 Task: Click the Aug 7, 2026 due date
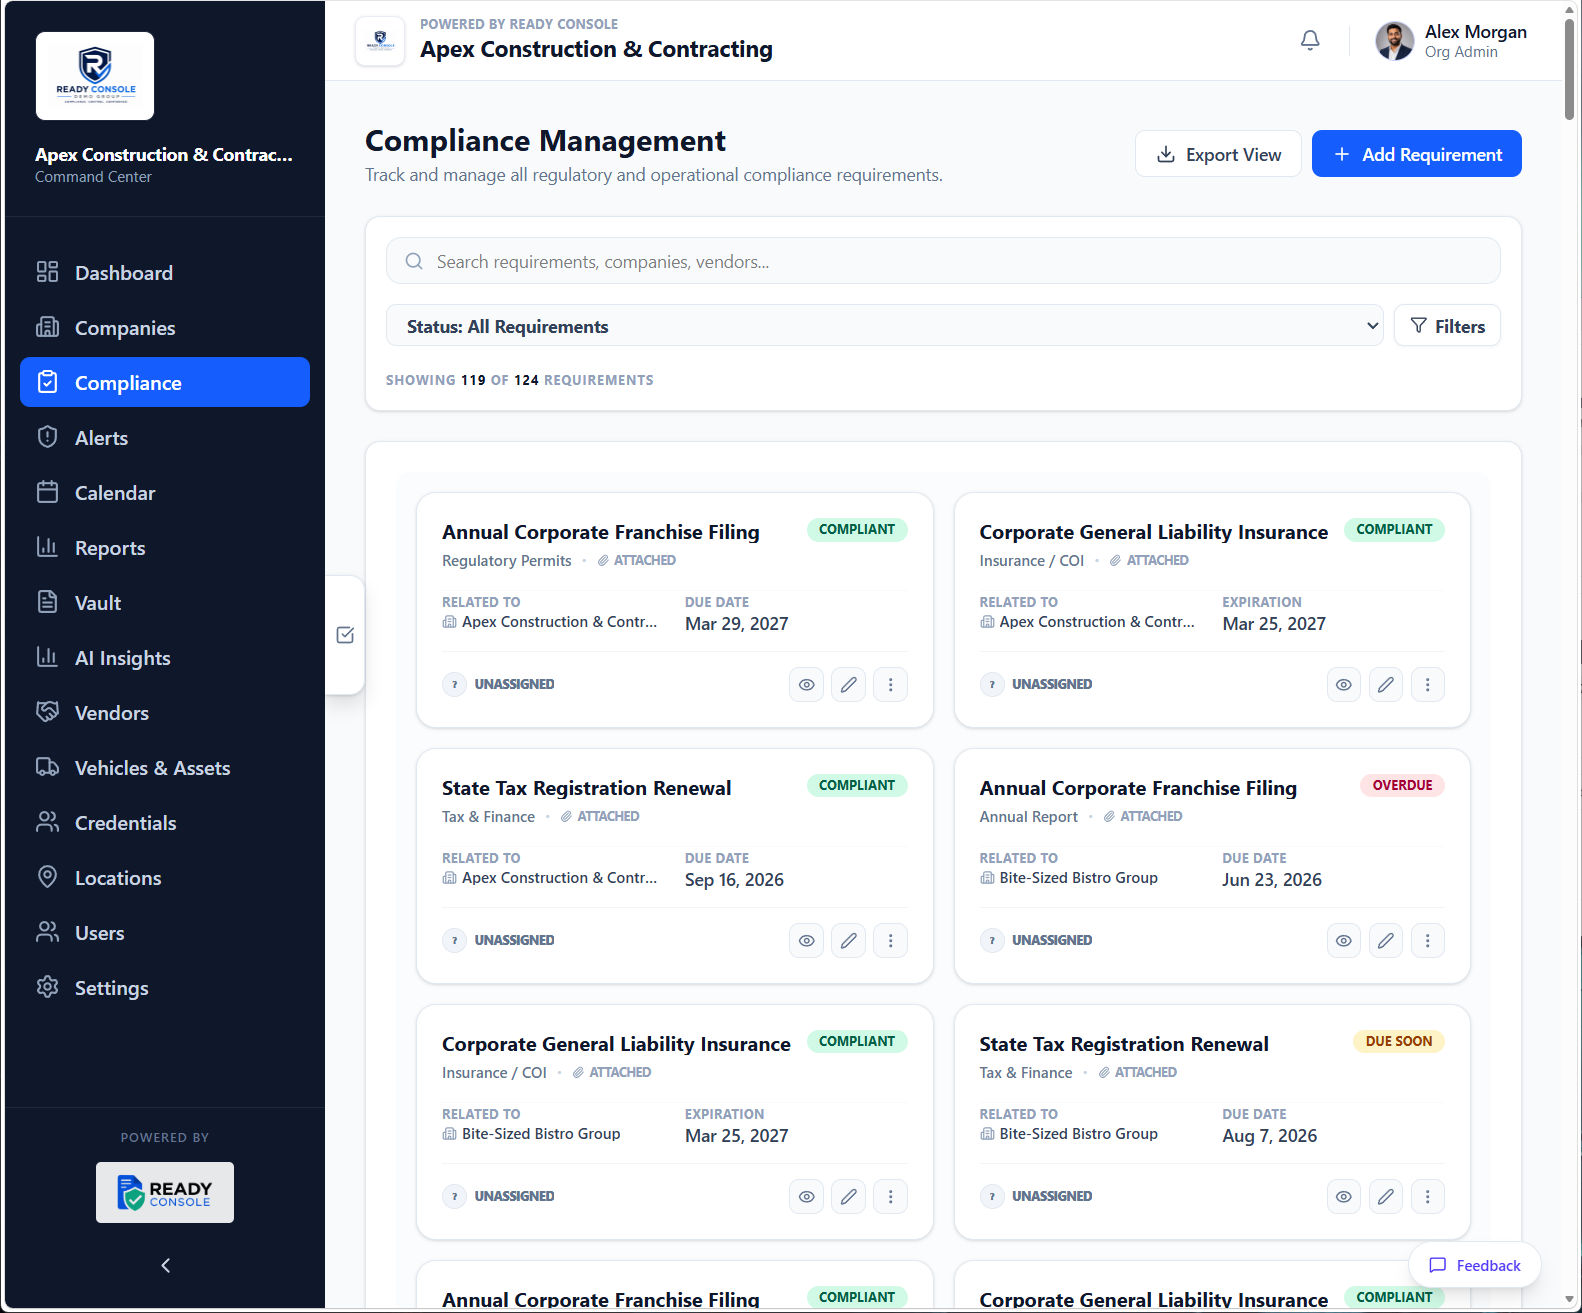point(1269,1136)
